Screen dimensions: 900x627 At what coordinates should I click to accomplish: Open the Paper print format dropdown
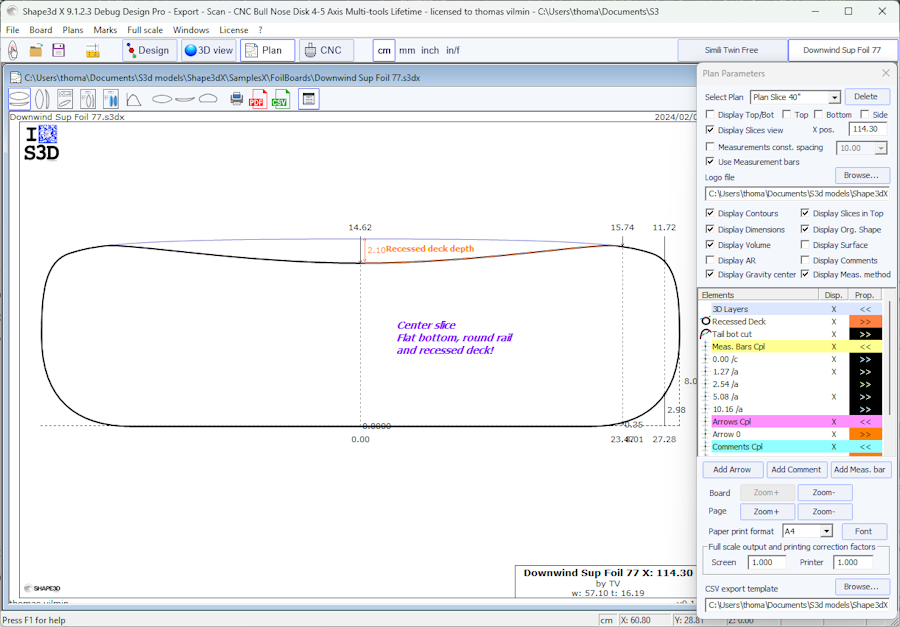826,532
